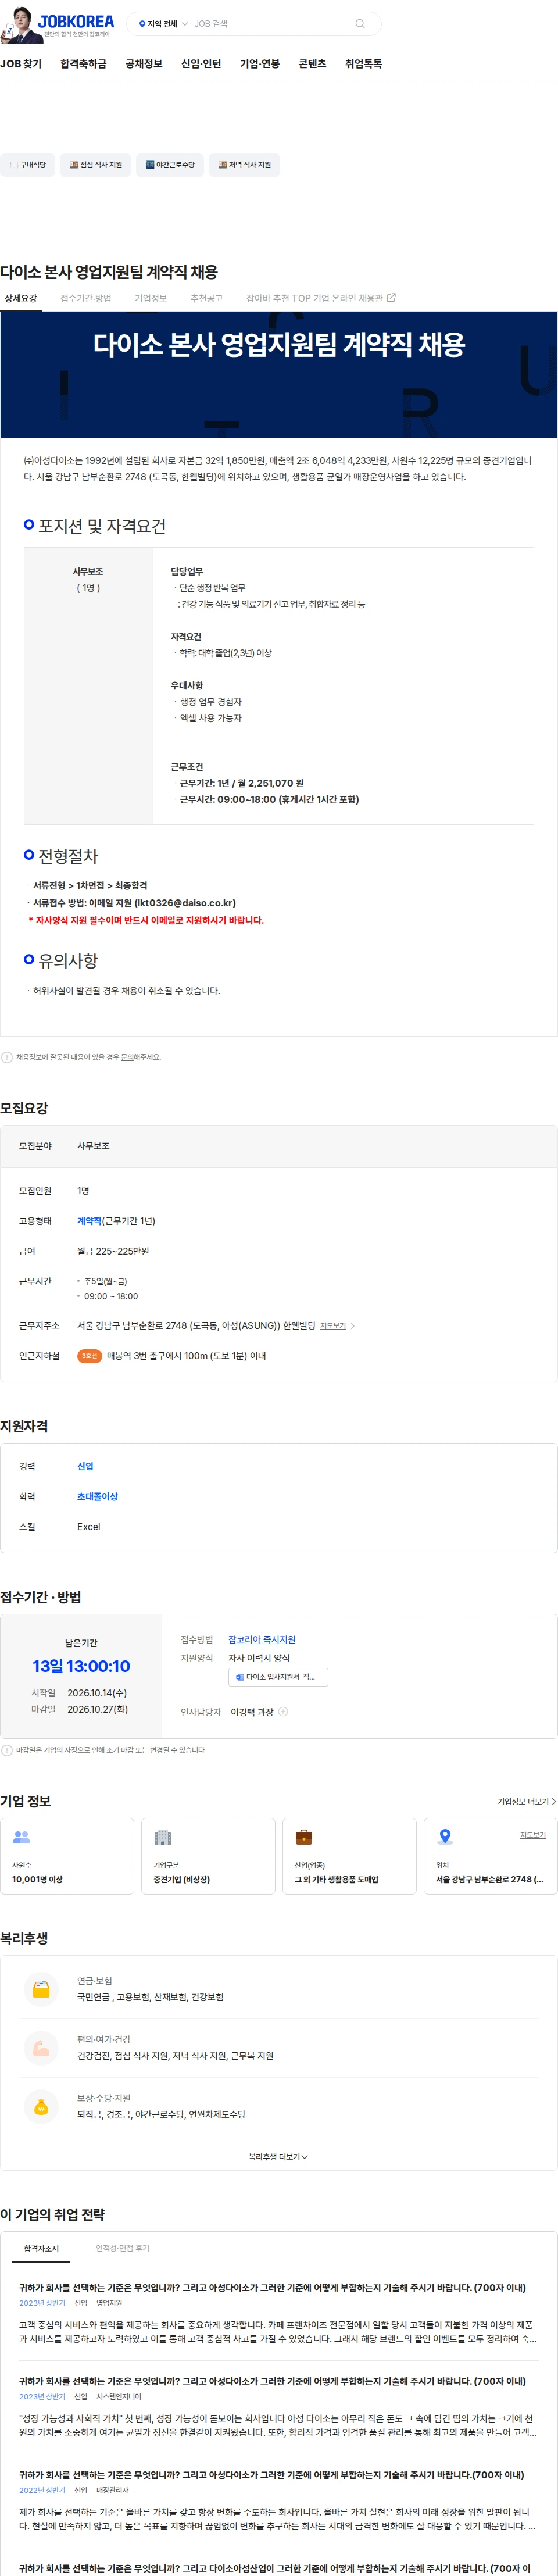
Task: Click the 월급 225~225만원 salary text
Action: (x=113, y=1252)
